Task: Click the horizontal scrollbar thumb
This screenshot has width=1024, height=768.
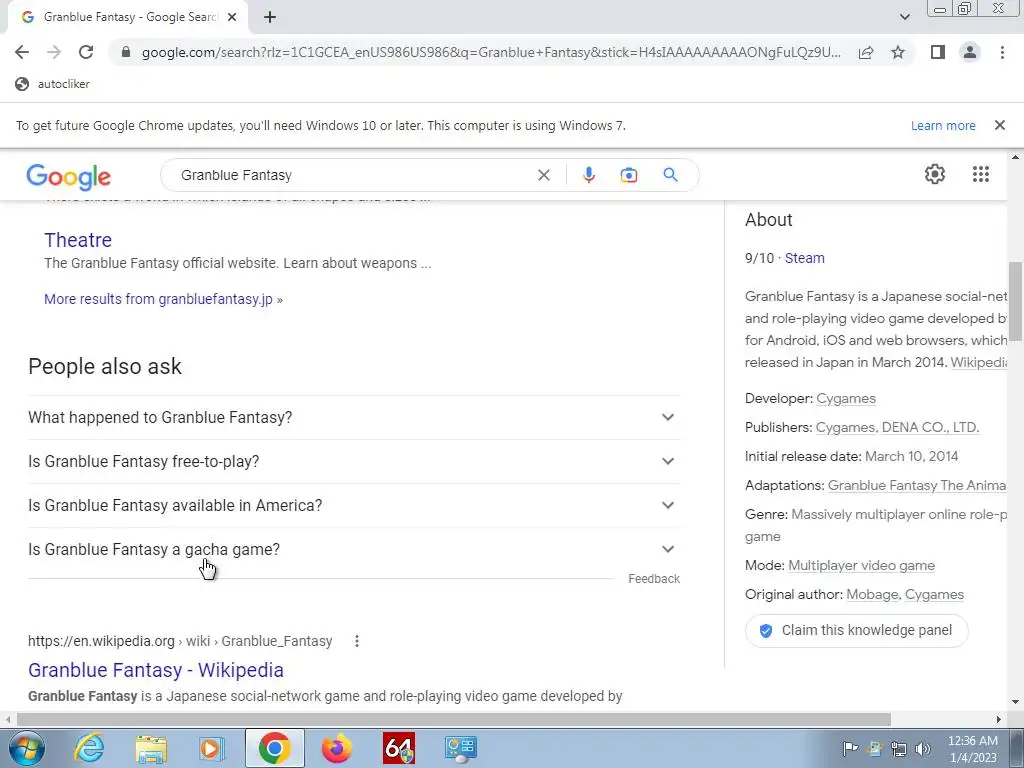Action: (454, 719)
